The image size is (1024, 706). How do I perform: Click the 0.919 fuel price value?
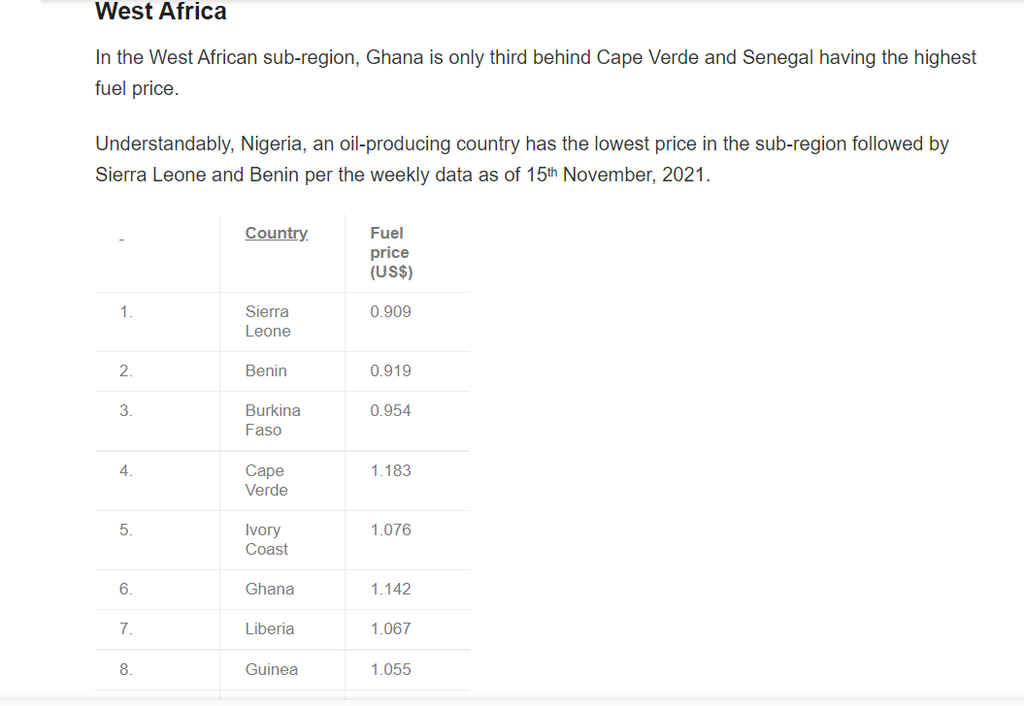coord(391,371)
